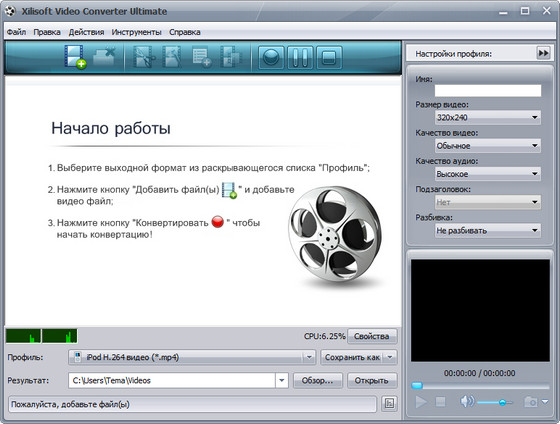Open the Обычное video quality dropdown

click(488, 145)
